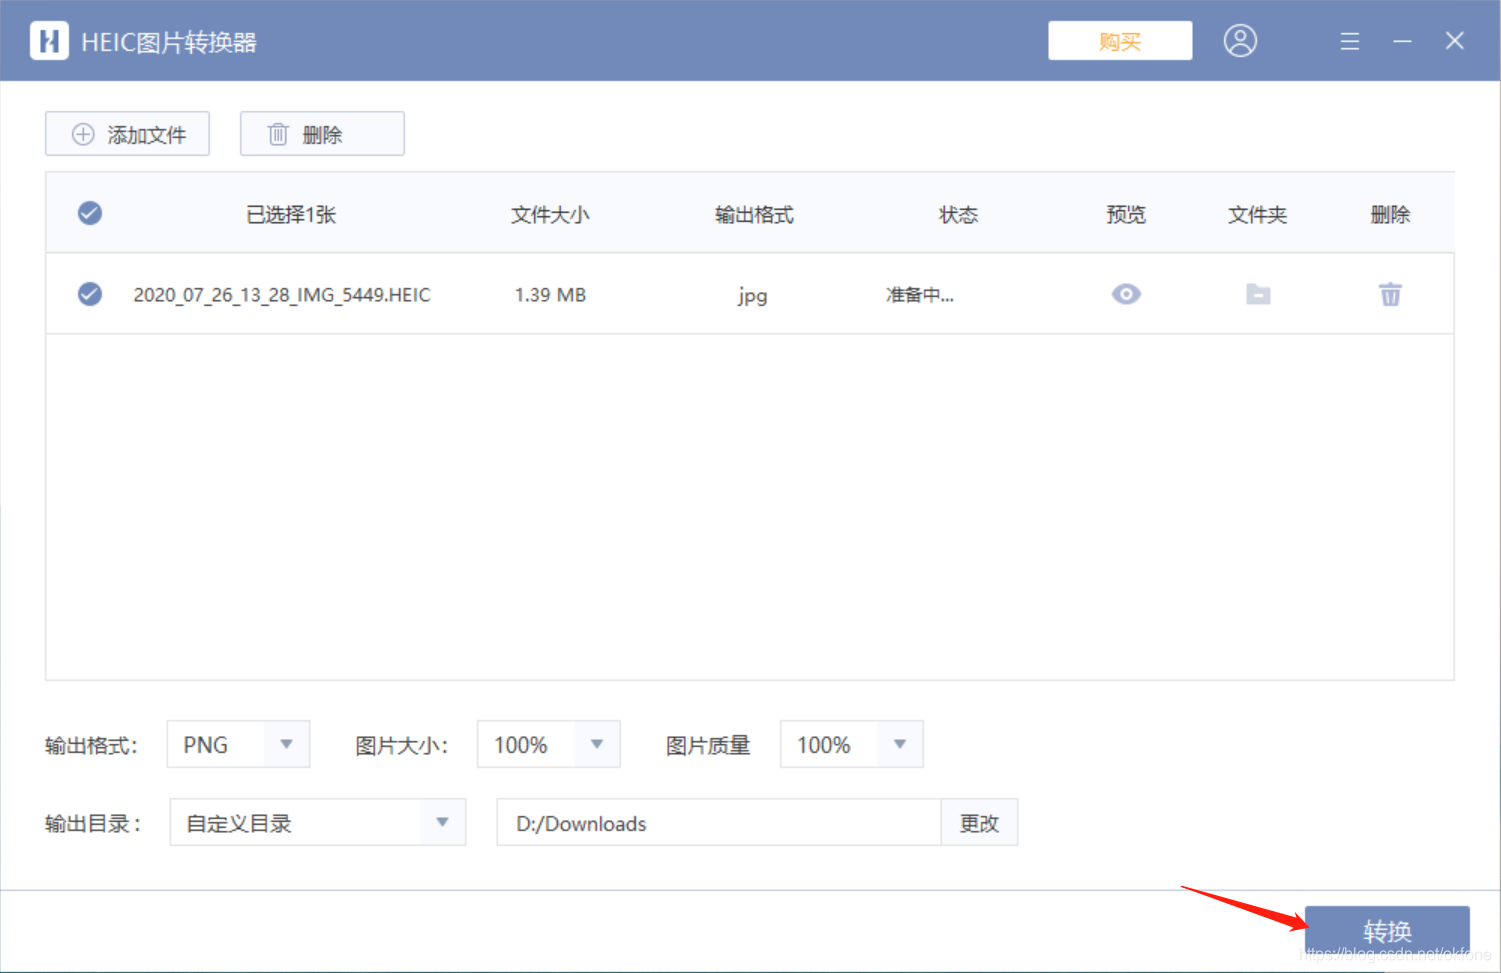This screenshot has height=973, width=1501.
Task: Click the 状态 column header
Action: click(958, 215)
